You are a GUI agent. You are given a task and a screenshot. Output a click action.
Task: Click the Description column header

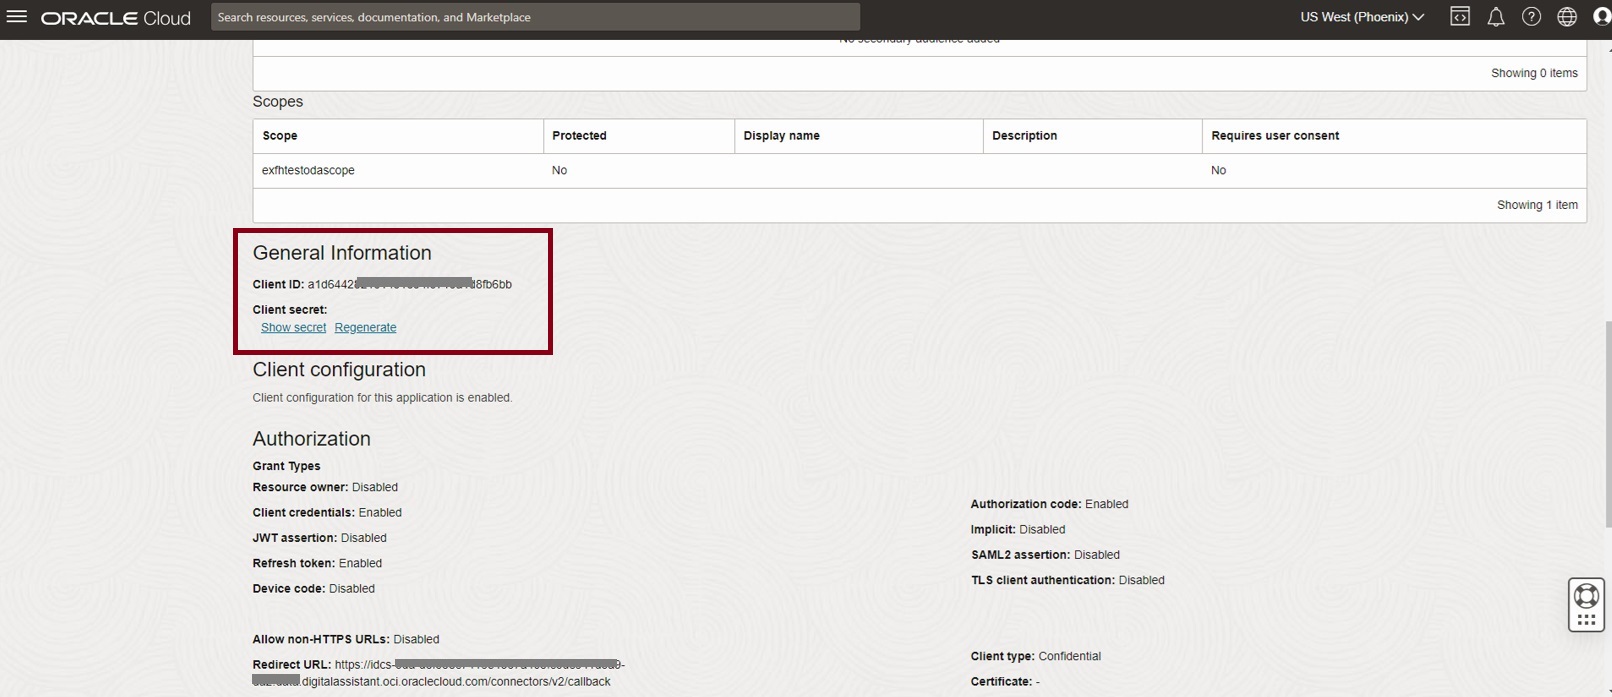point(1024,136)
